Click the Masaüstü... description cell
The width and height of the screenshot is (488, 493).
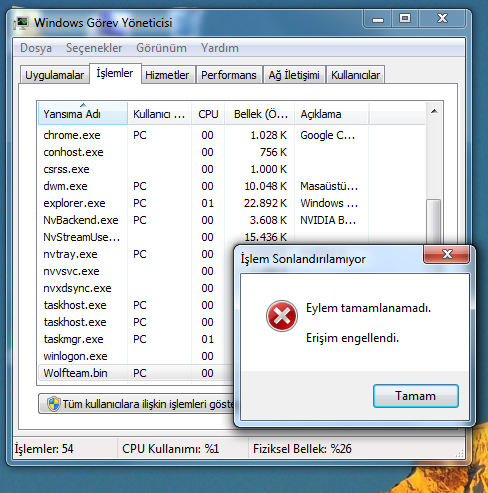click(329, 186)
